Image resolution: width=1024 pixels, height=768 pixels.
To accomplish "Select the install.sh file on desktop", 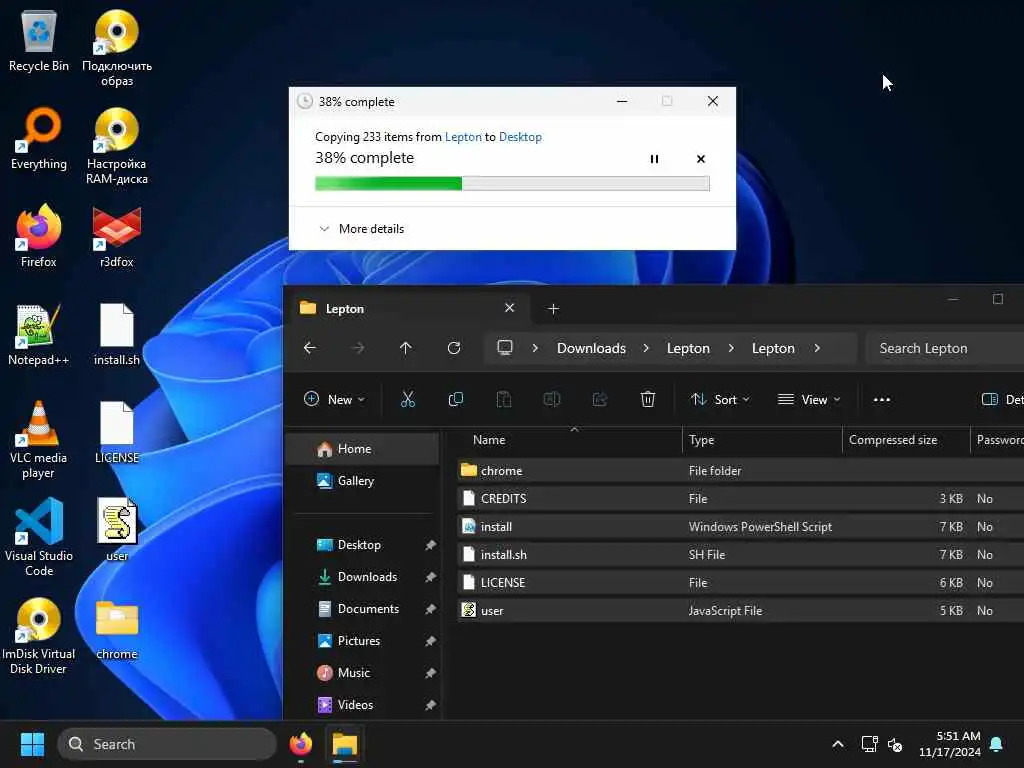I will pyautogui.click(x=117, y=334).
